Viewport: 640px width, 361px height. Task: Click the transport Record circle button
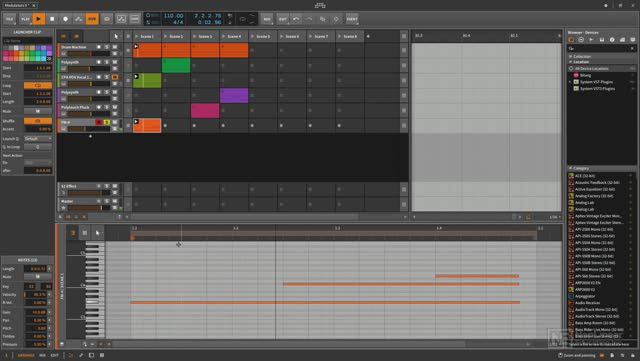pos(65,19)
